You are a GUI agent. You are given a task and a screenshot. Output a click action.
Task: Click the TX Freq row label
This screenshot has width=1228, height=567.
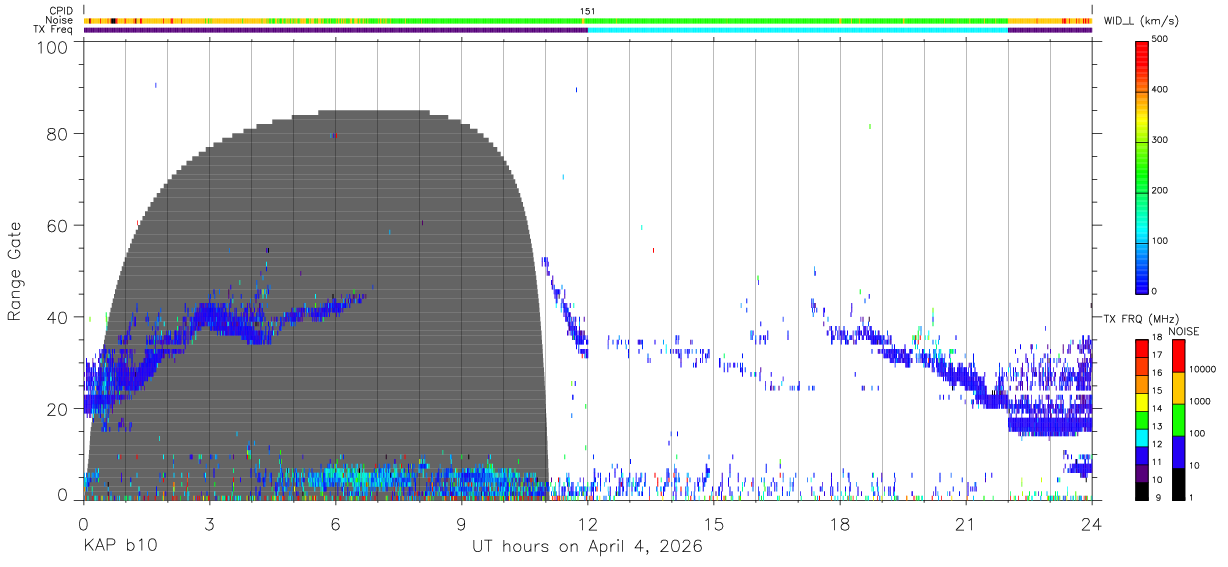pyautogui.click(x=54, y=29)
